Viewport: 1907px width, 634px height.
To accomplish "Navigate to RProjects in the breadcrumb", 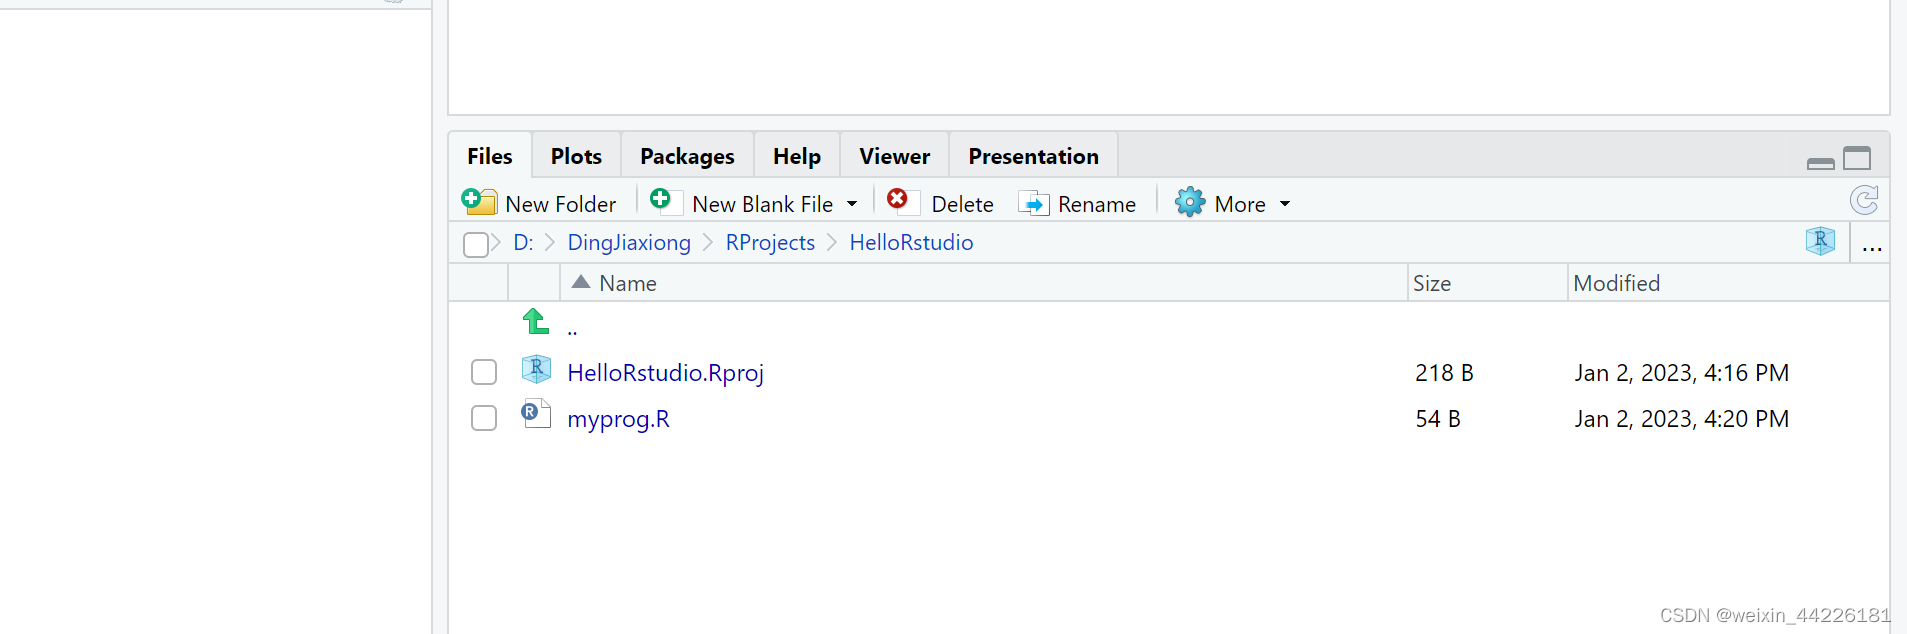I will 770,243.
